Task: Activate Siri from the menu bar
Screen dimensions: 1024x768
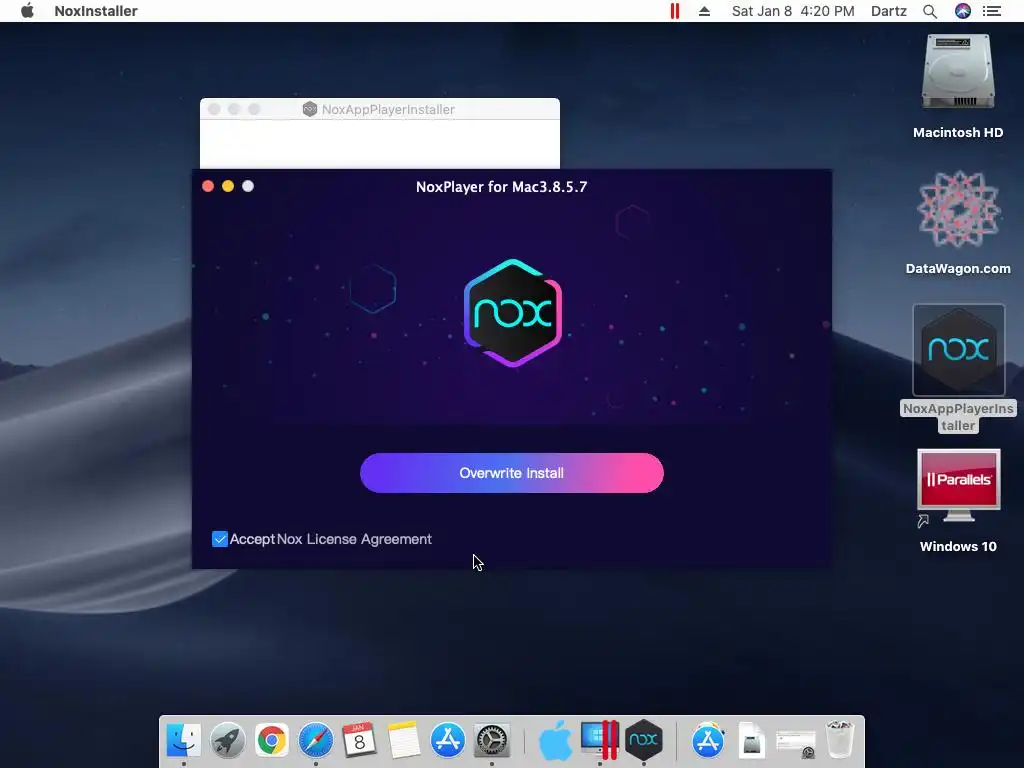Action: click(963, 11)
